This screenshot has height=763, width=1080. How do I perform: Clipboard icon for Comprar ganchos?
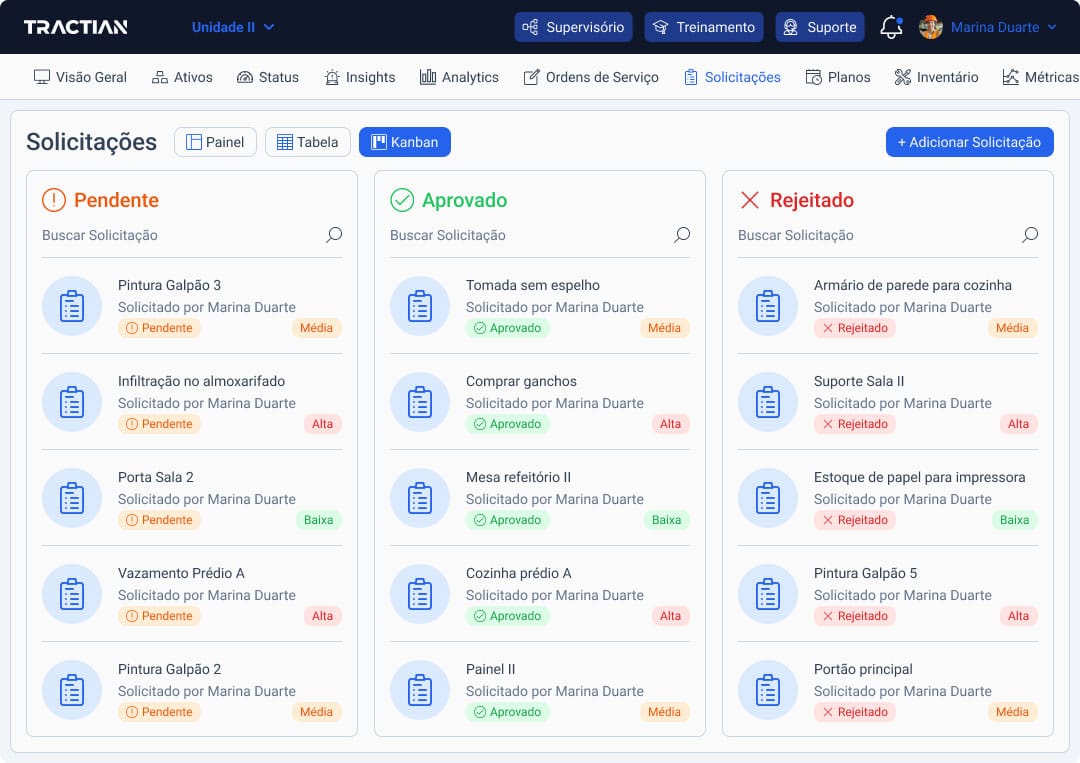[420, 402]
